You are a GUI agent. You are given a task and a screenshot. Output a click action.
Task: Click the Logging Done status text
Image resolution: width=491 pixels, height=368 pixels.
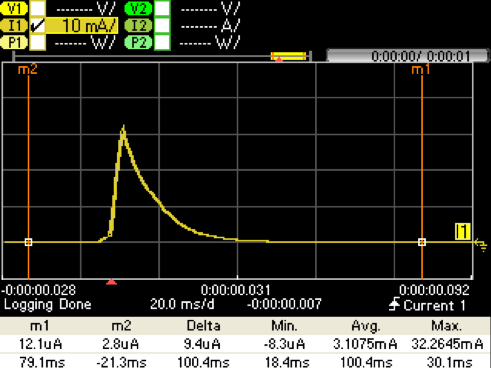[x=48, y=304]
